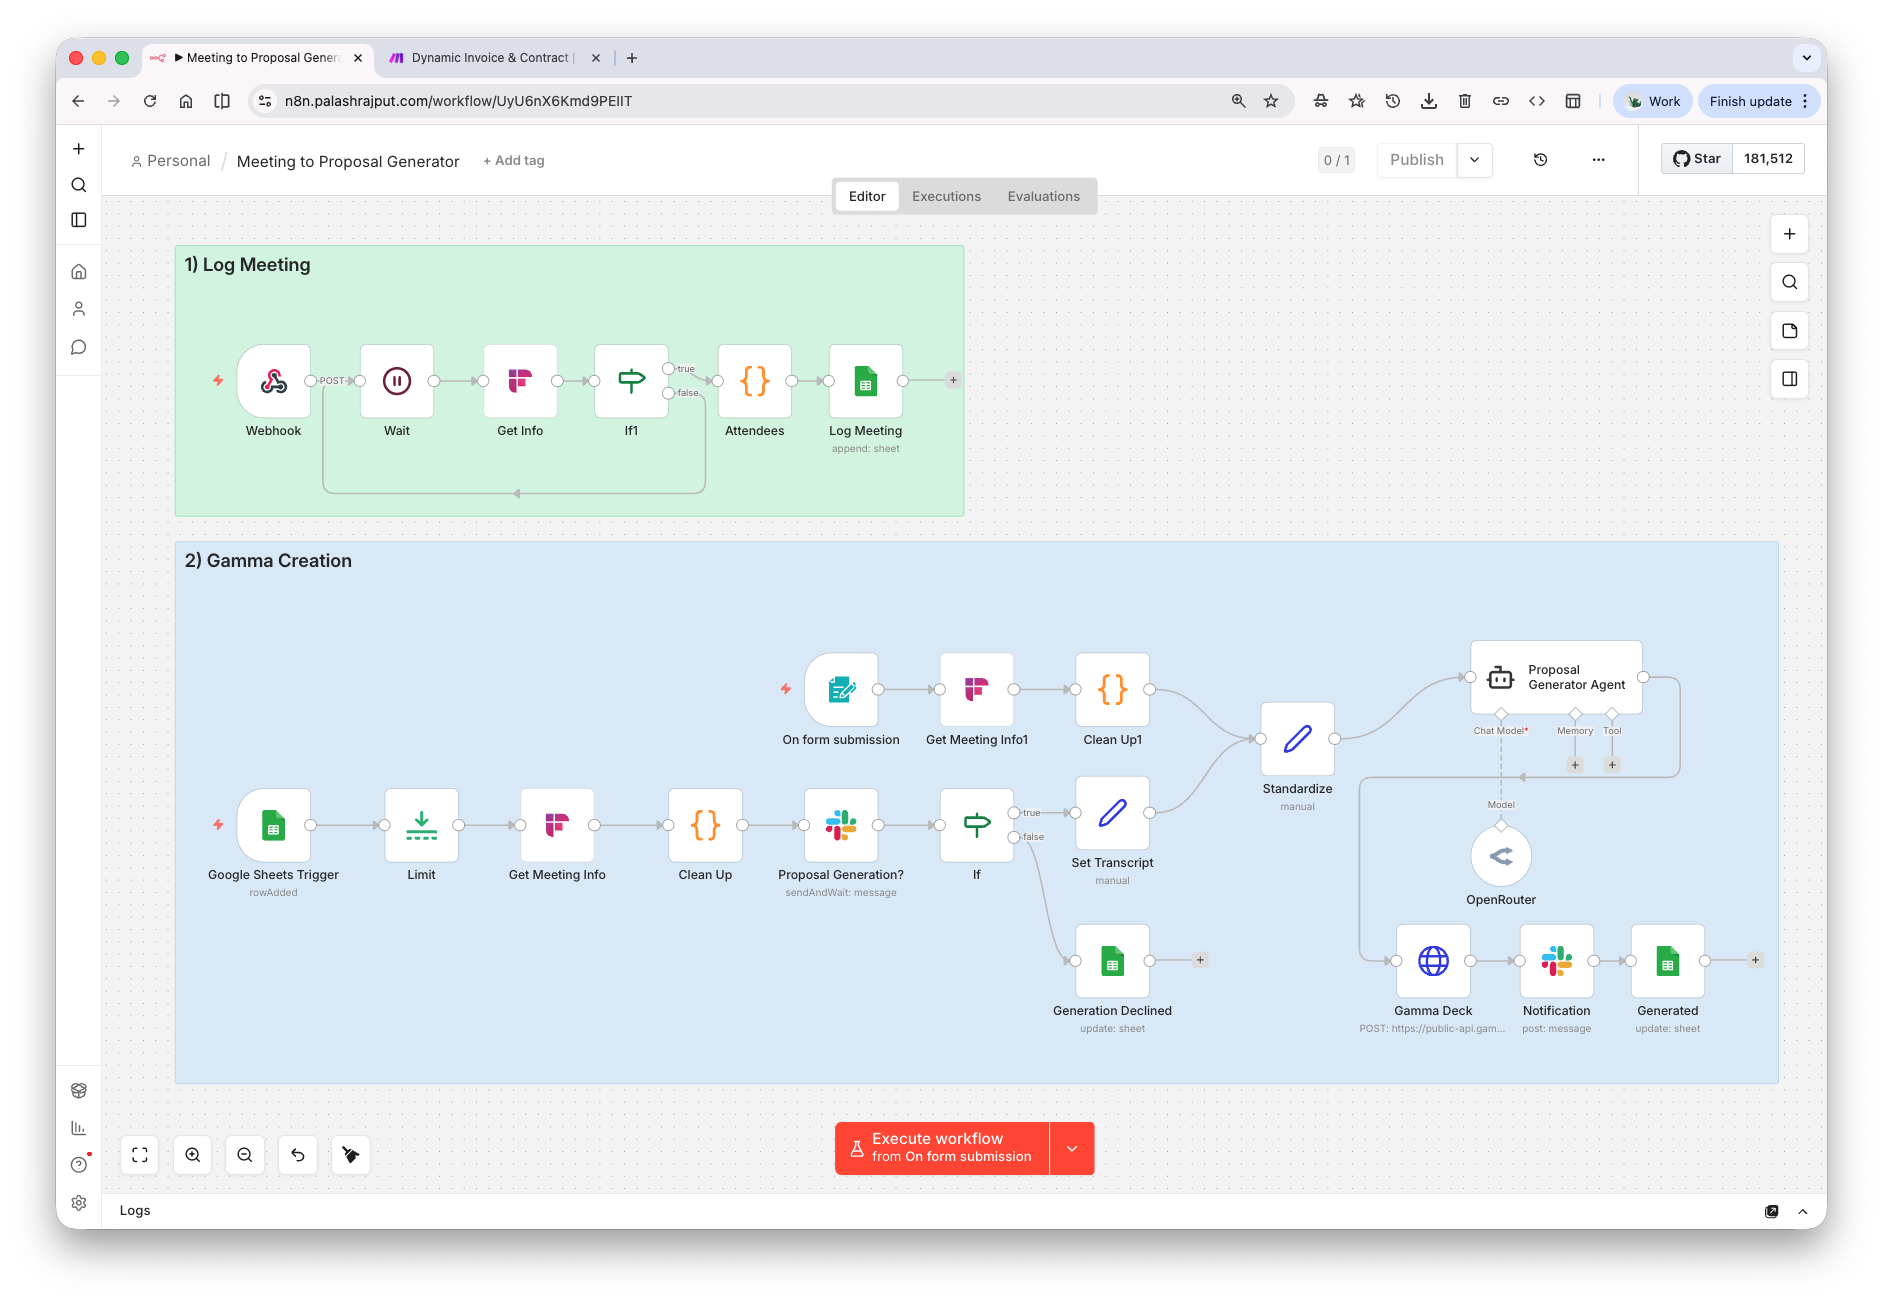The image size is (1883, 1303).
Task: Open the Proposal Generator Agent node
Action: [1554, 678]
